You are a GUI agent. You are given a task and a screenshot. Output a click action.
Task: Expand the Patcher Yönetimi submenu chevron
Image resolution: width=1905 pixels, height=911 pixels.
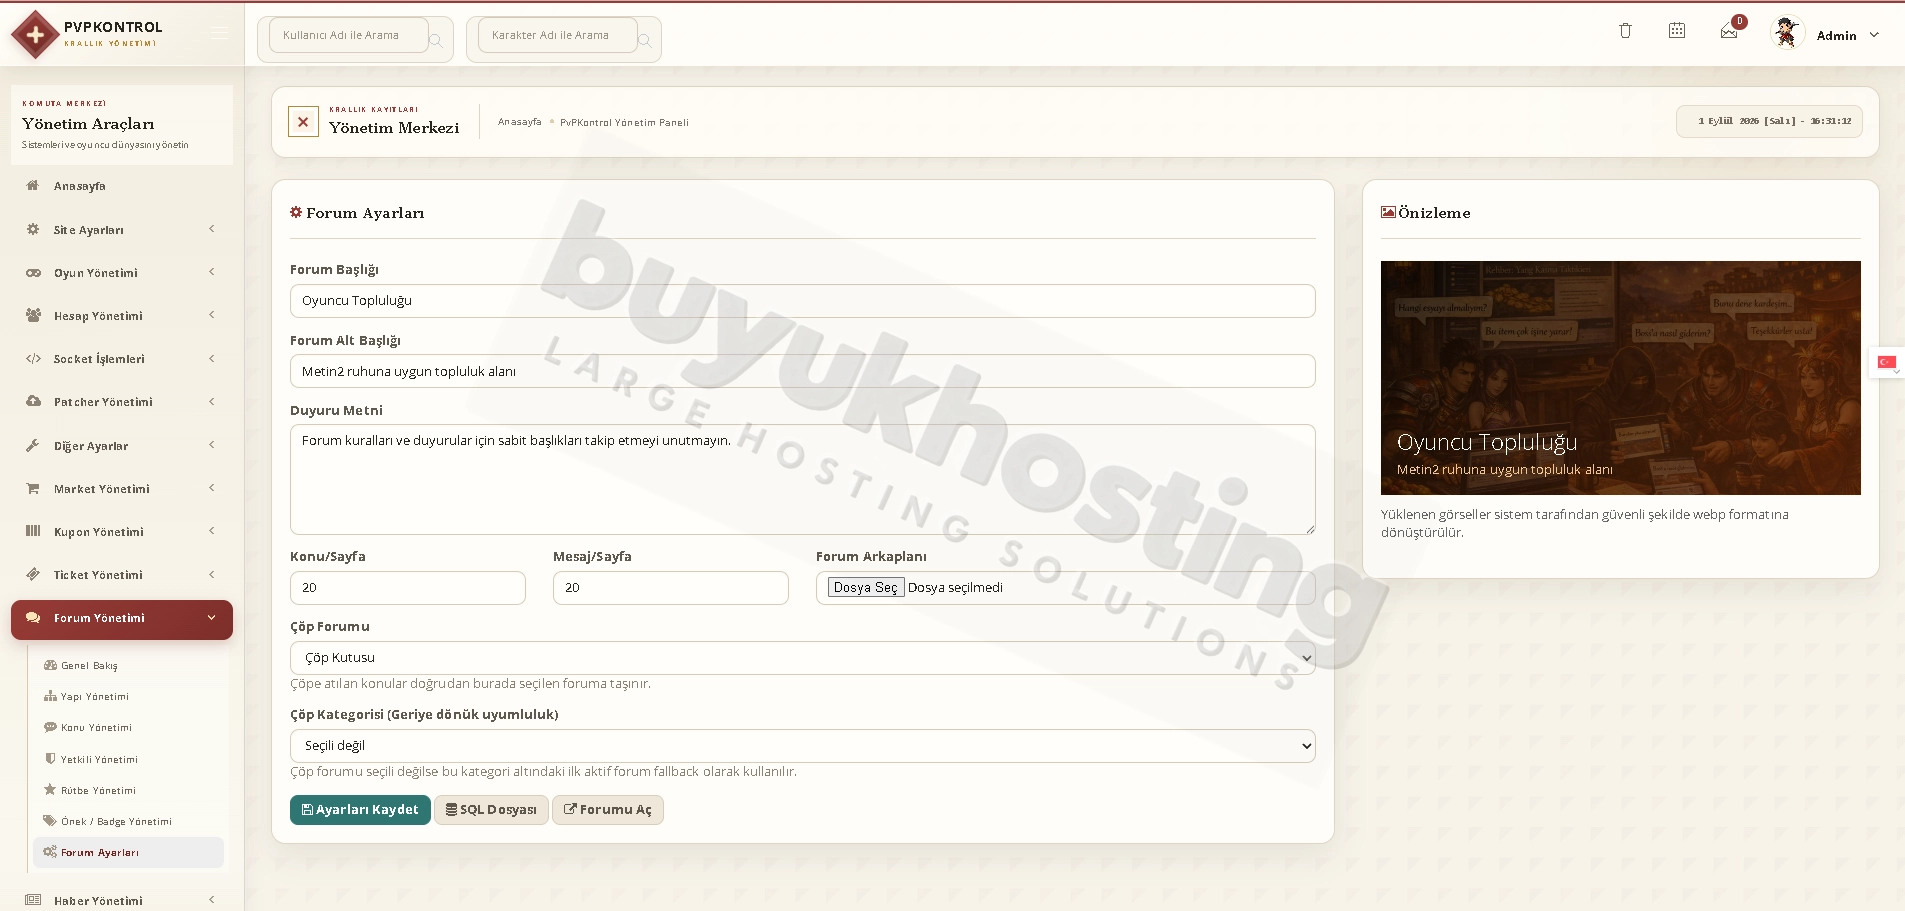(212, 401)
